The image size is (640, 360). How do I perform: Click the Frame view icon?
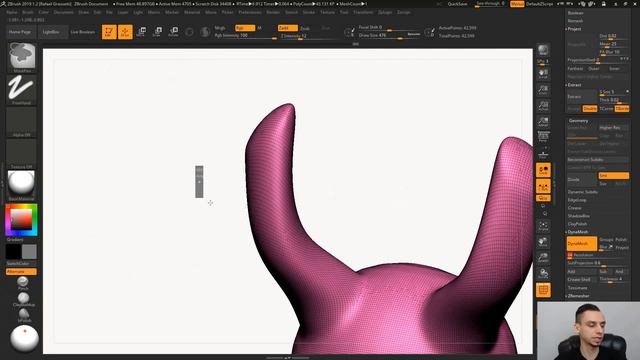pyautogui.click(x=543, y=226)
